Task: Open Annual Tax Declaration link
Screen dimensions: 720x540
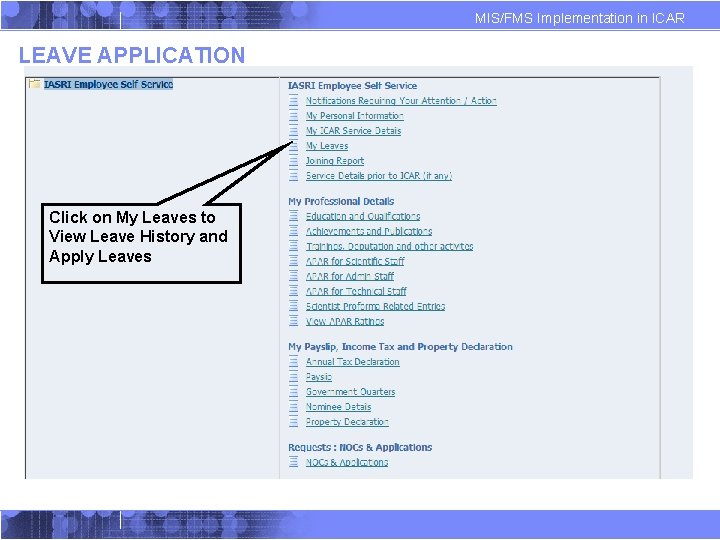Action: point(353,362)
